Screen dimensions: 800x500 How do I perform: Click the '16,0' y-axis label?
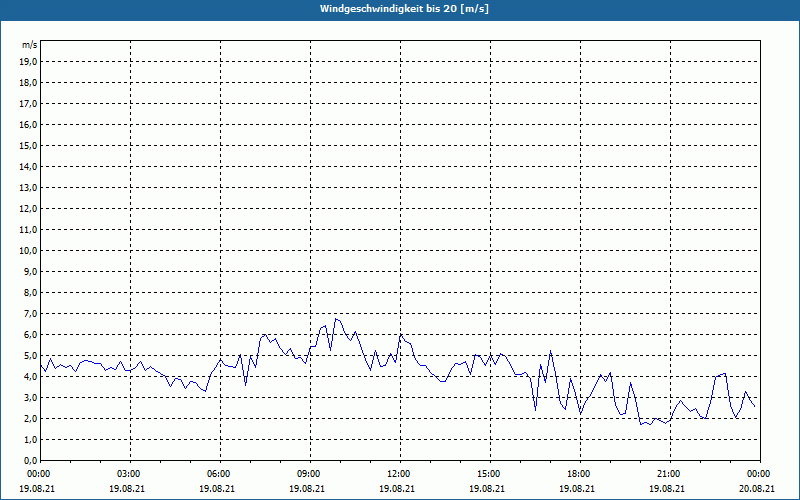coord(28,124)
